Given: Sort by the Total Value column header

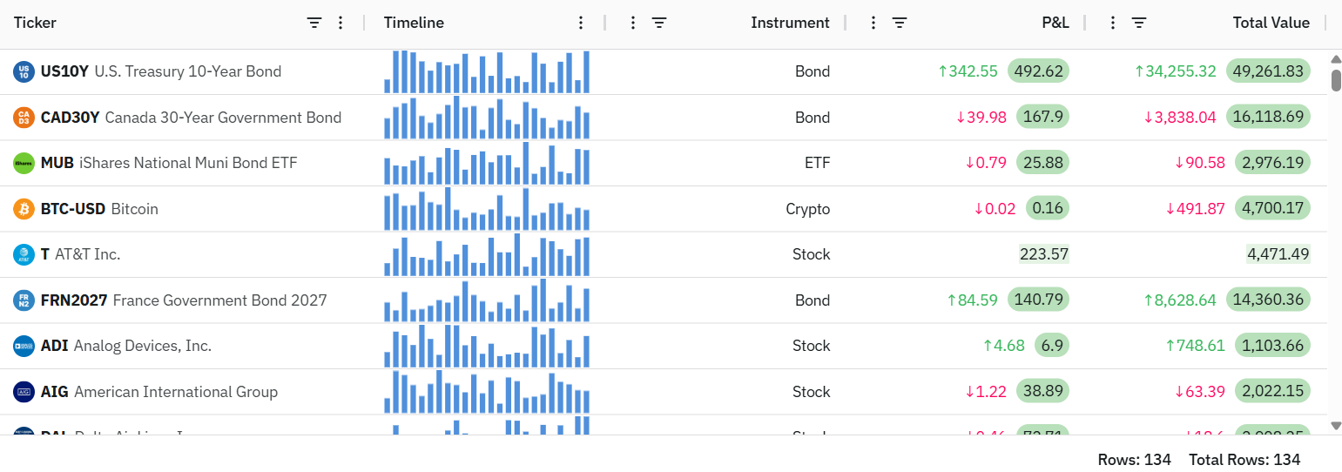Looking at the screenshot, I should [x=1271, y=23].
